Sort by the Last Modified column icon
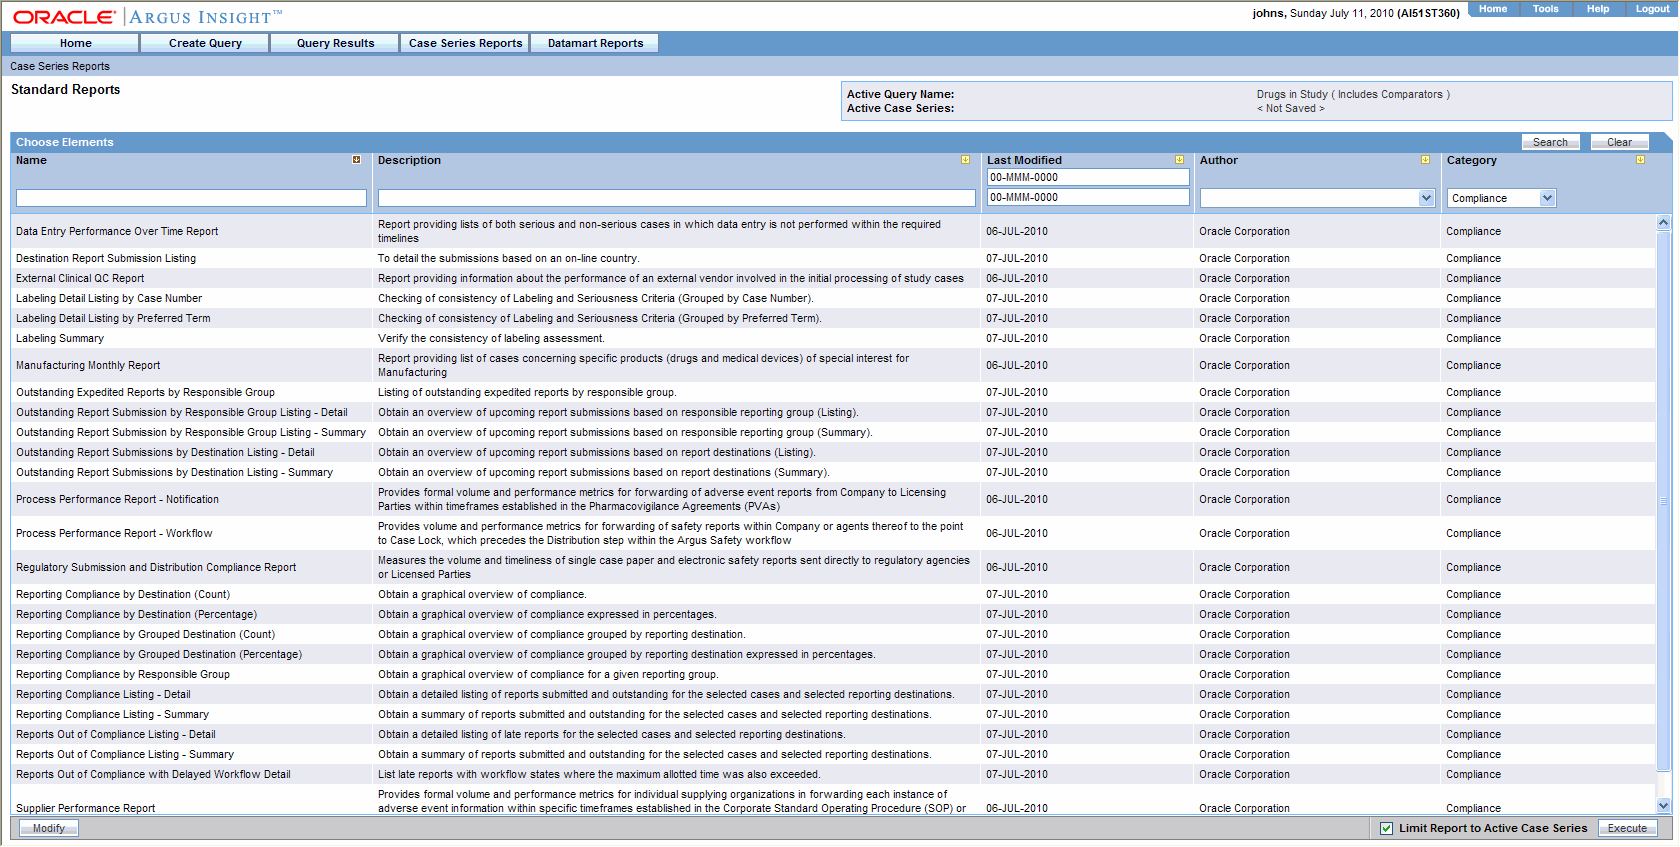 [x=1179, y=160]
